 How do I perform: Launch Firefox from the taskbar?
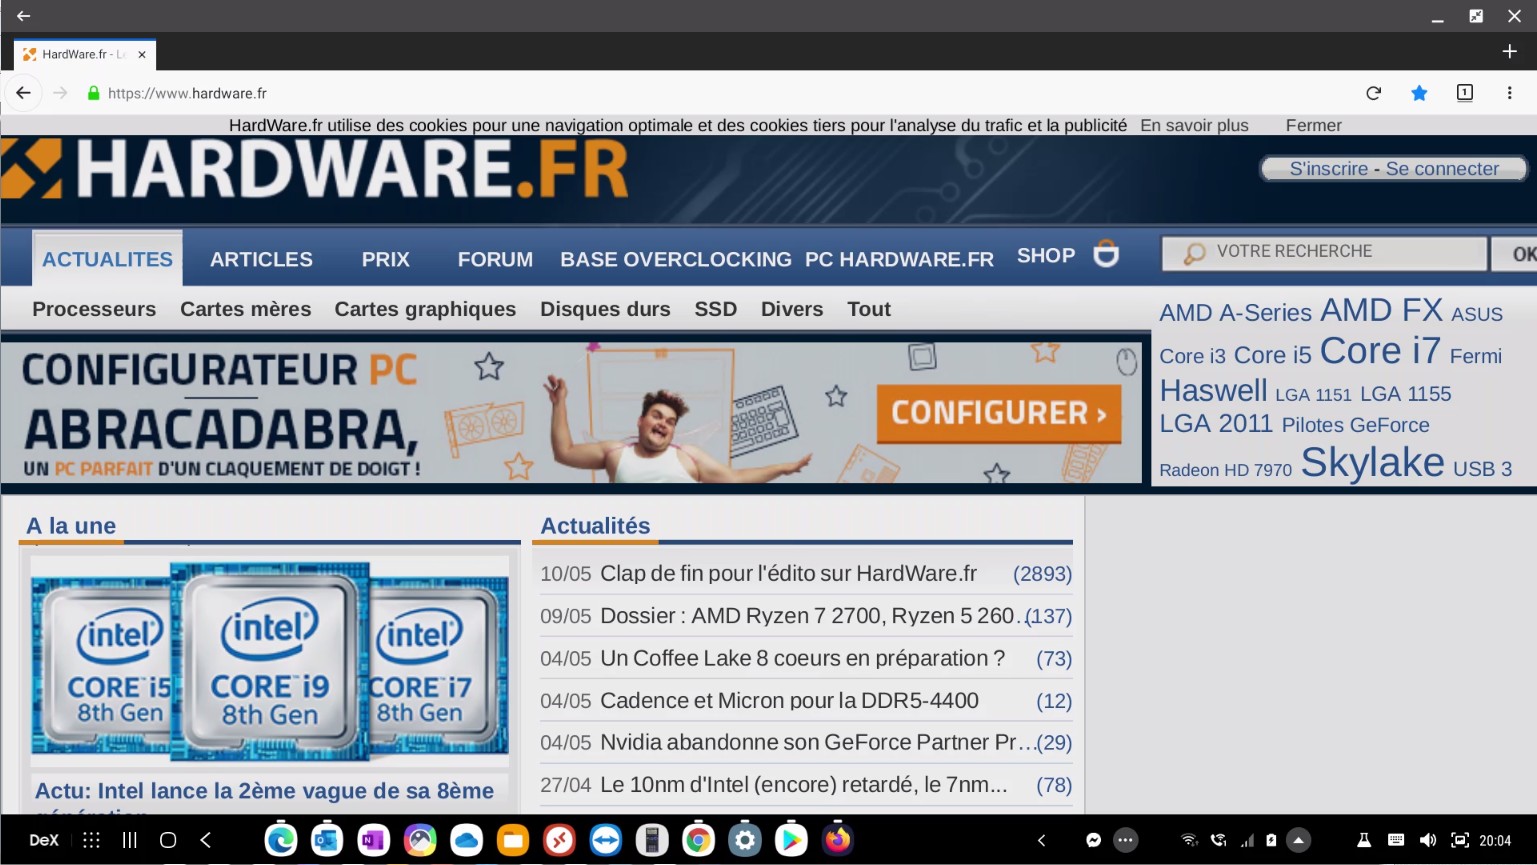click(x=837, y=840)
